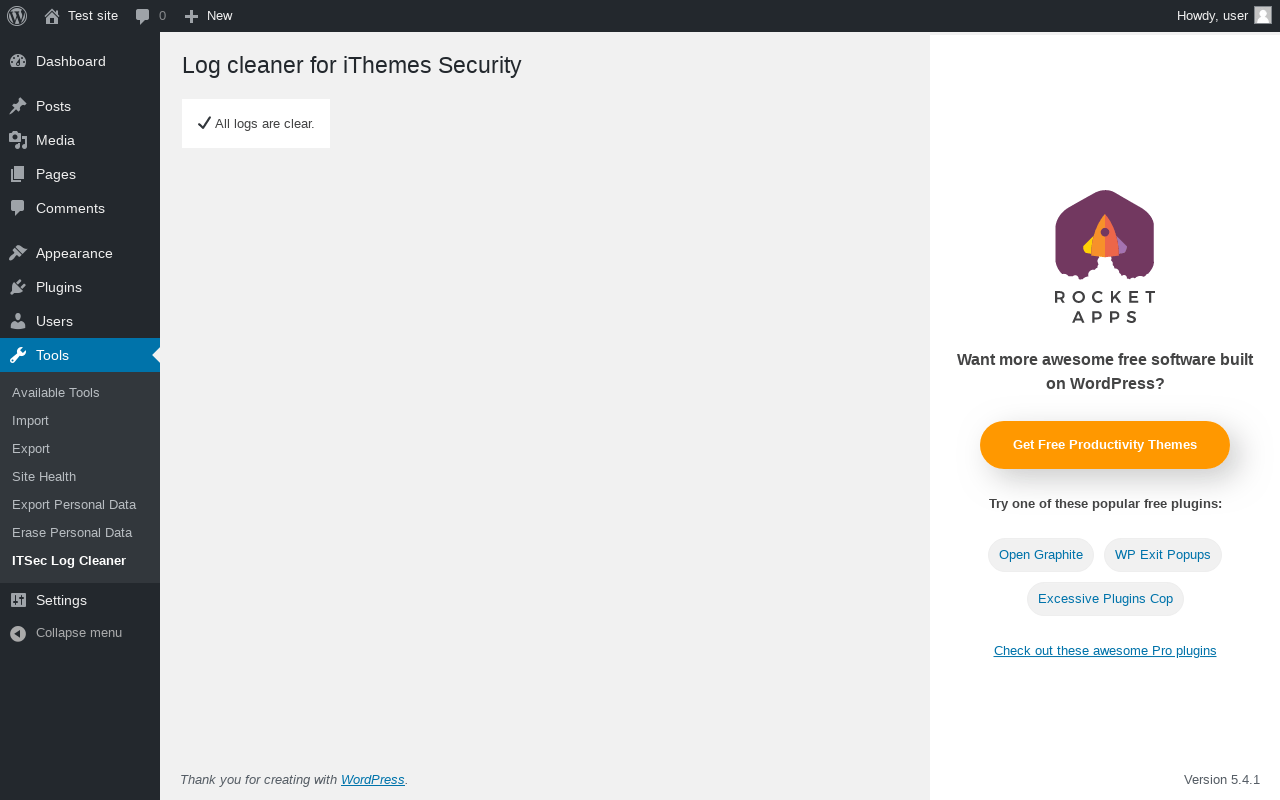
Task: Open the WP Exit Popups plugin link
Action: [1163, 555]
